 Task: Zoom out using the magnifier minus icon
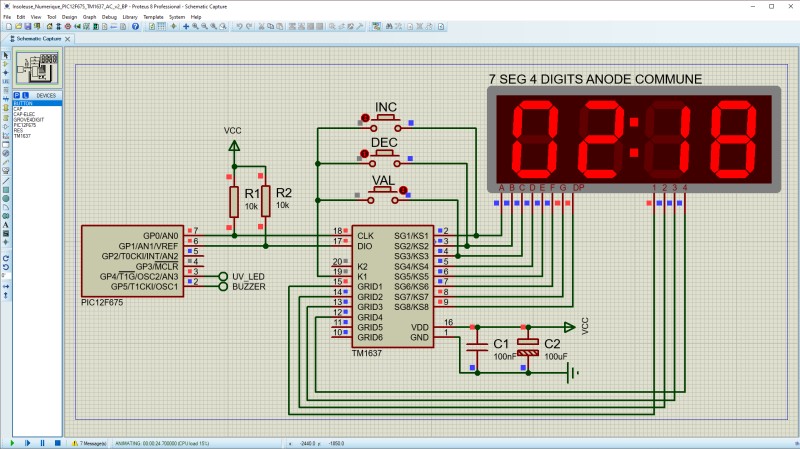[x=204, y=27]
